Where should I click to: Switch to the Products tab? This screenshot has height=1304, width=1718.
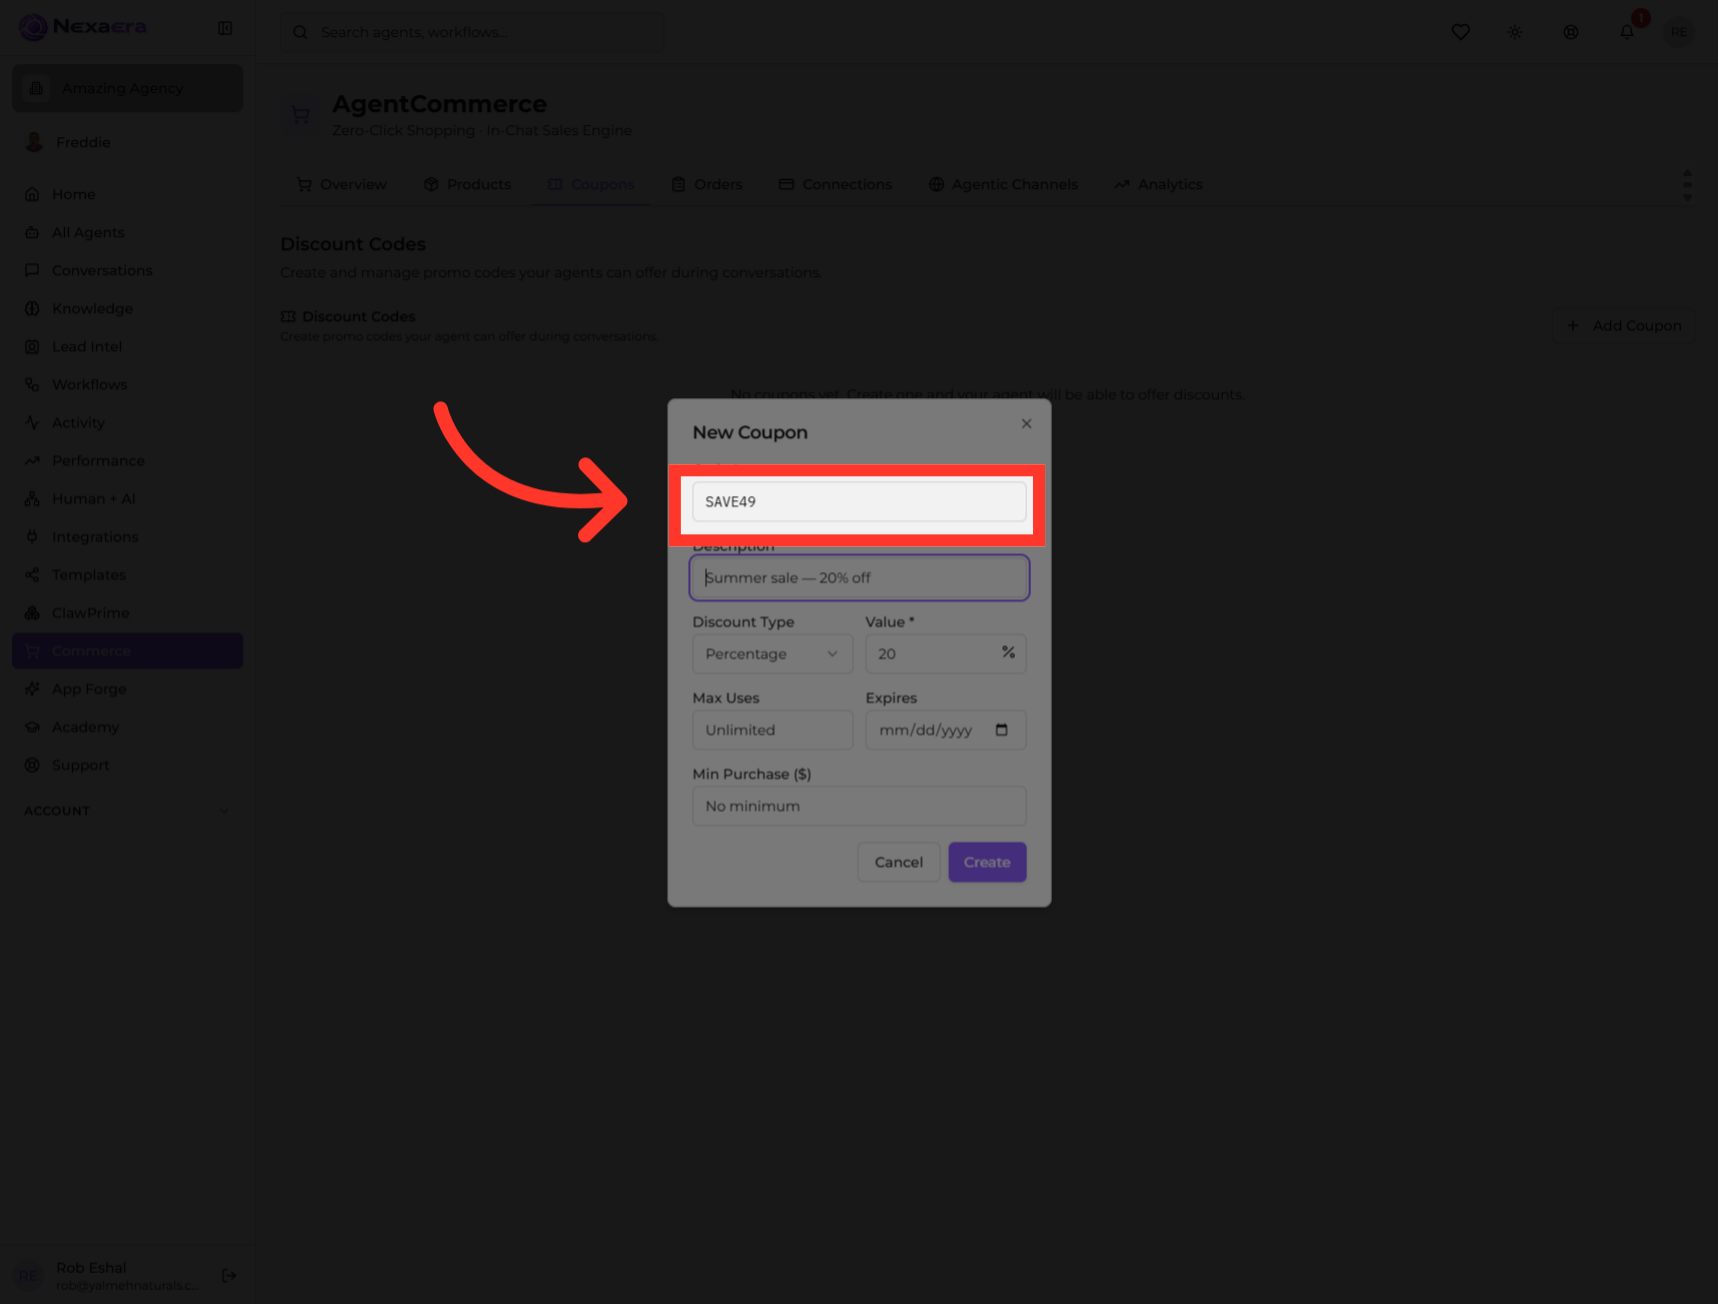pyautogui.click(x=467, y=184)
